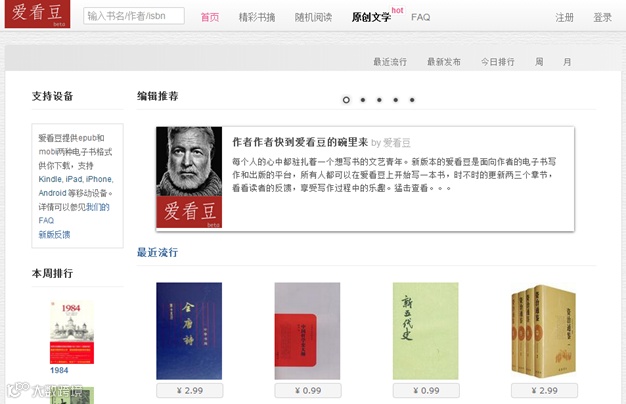The width and height of the screenshot is (626, 404).
Task: Click 注册 to register an account
Action: point(564,17)
